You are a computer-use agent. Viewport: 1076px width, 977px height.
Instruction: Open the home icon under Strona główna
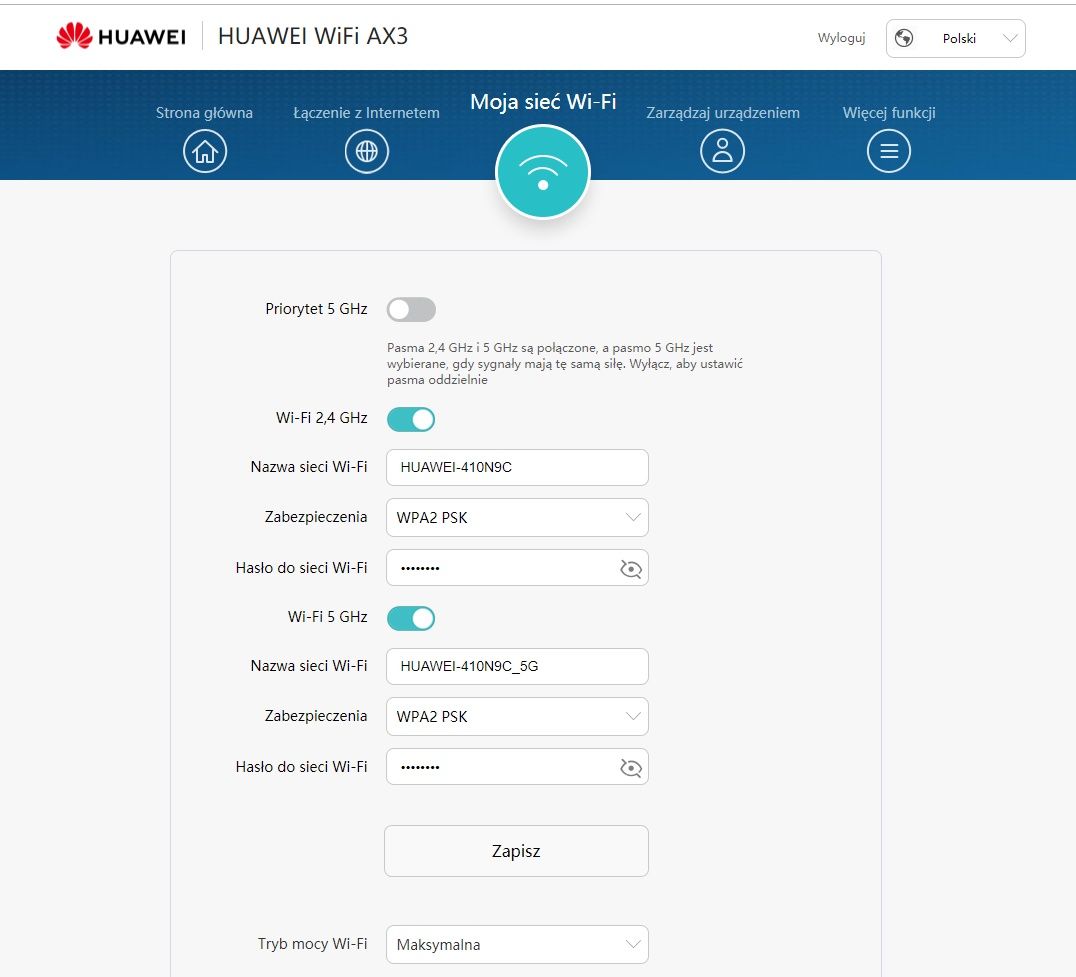point(204,151)
